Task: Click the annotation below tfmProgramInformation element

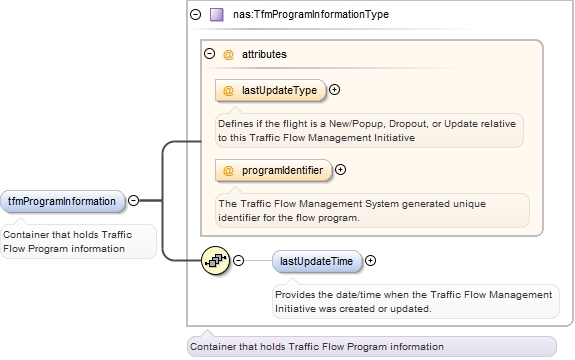Action: [x=78, y=241]
